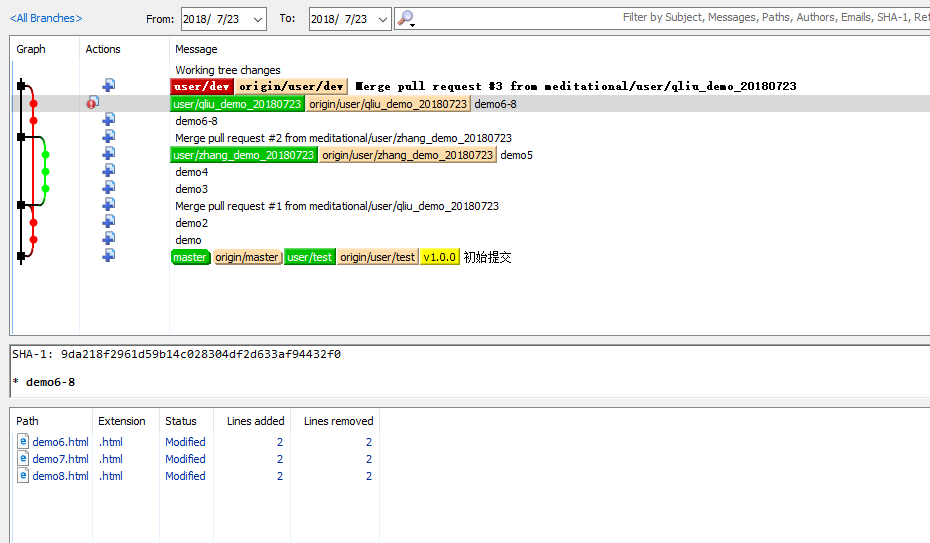Viewport: 930px width, 543px height.
Task: Click the demo6.html file icon
Action: [x=24, y=442]
